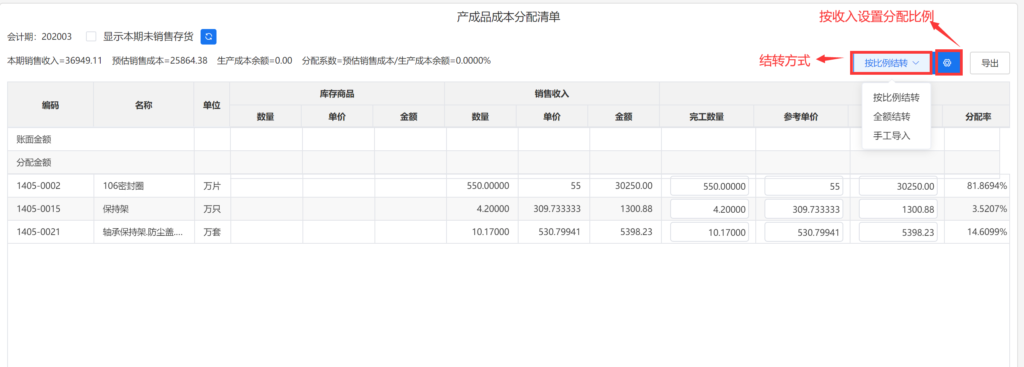Click the 名称 column header
The height and width of the screenshot is (367, 1024).
[144, 104]
